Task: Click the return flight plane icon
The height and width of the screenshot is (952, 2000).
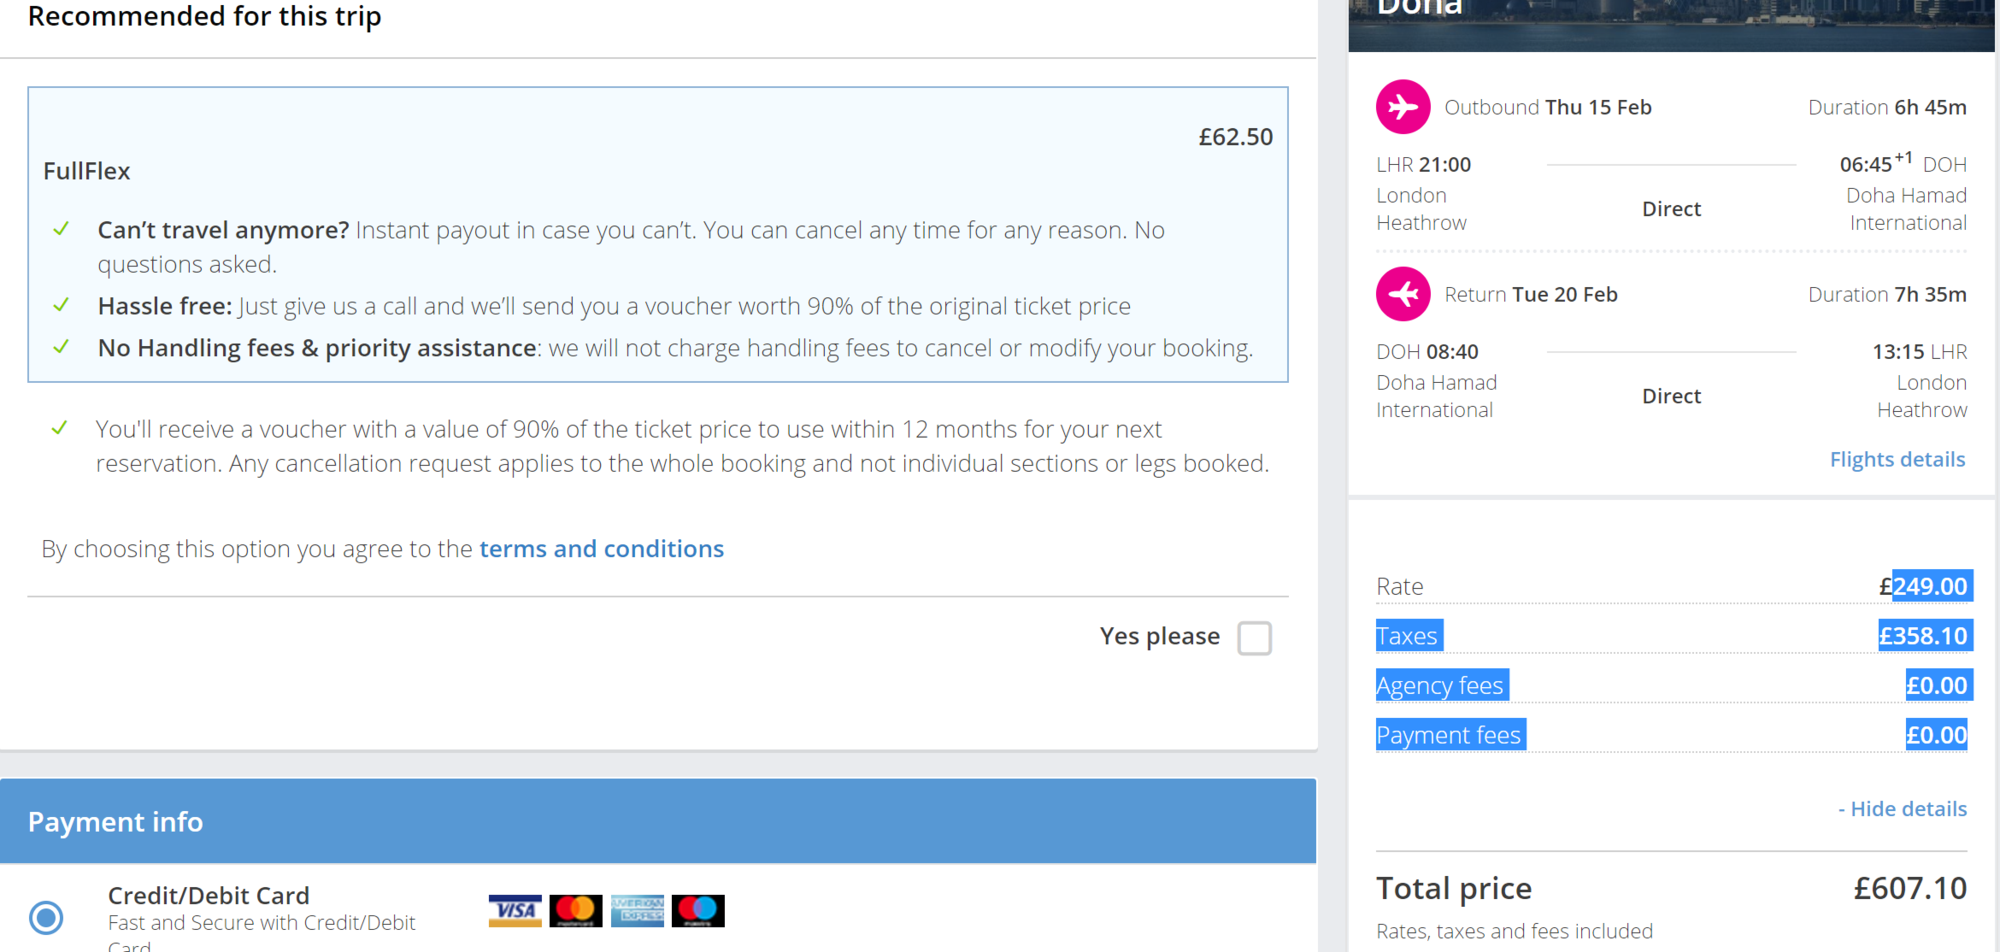Action: (1403, 294)
